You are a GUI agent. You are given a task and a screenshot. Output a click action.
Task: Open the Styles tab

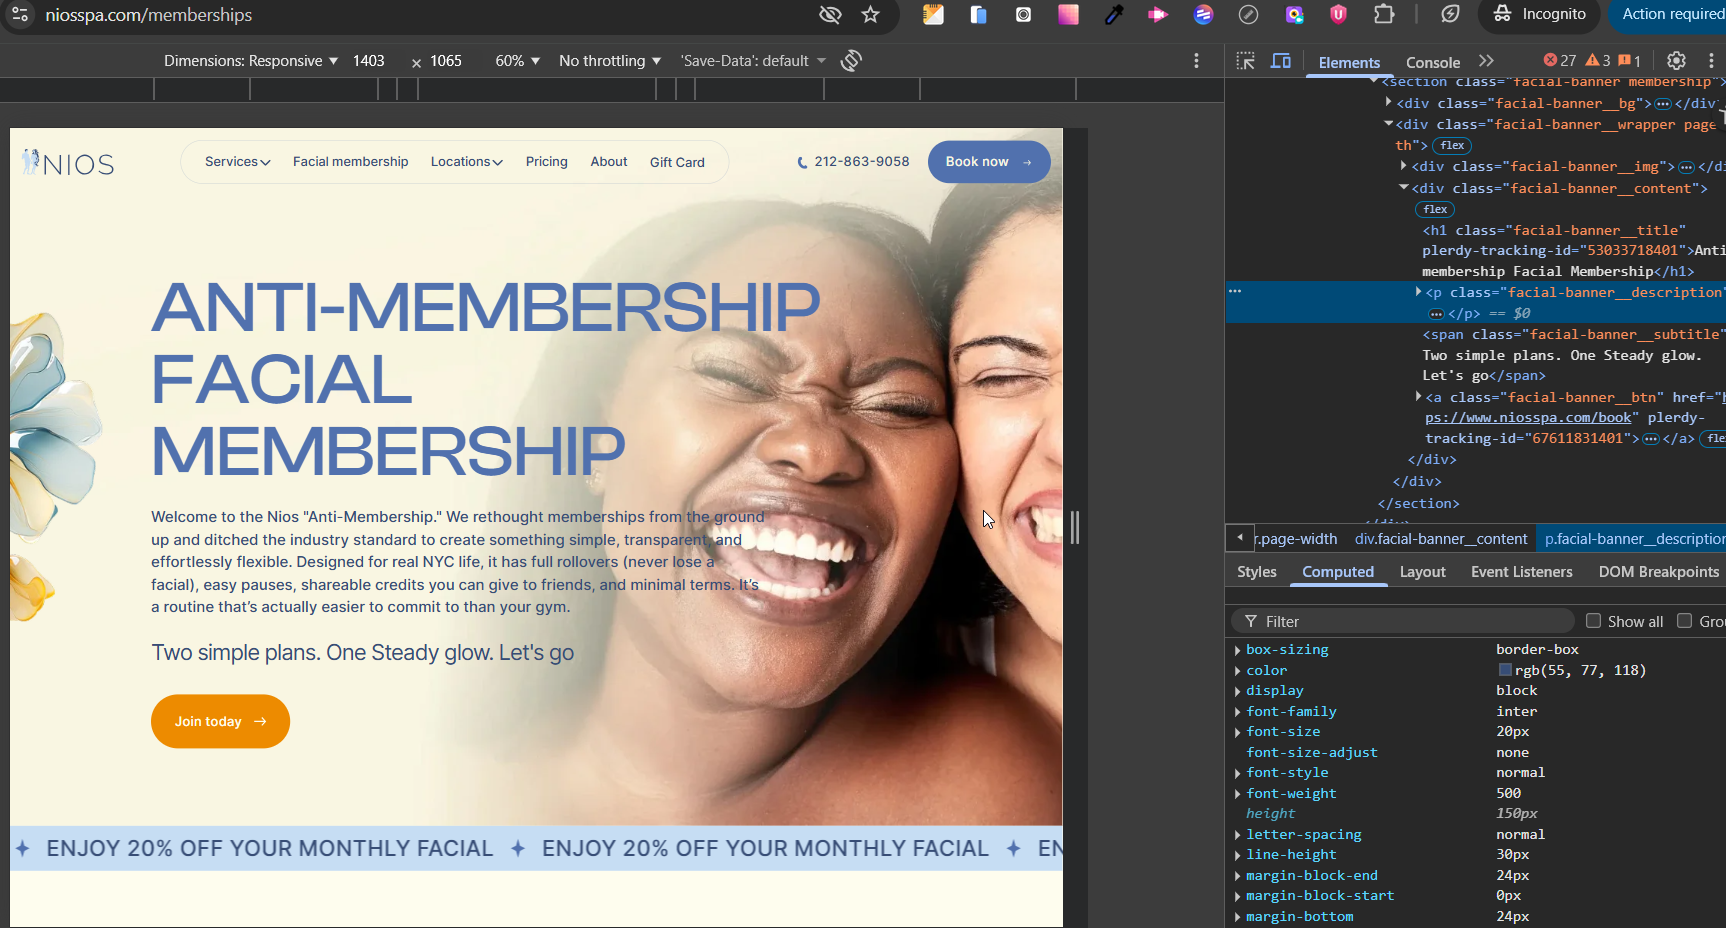1257,572
